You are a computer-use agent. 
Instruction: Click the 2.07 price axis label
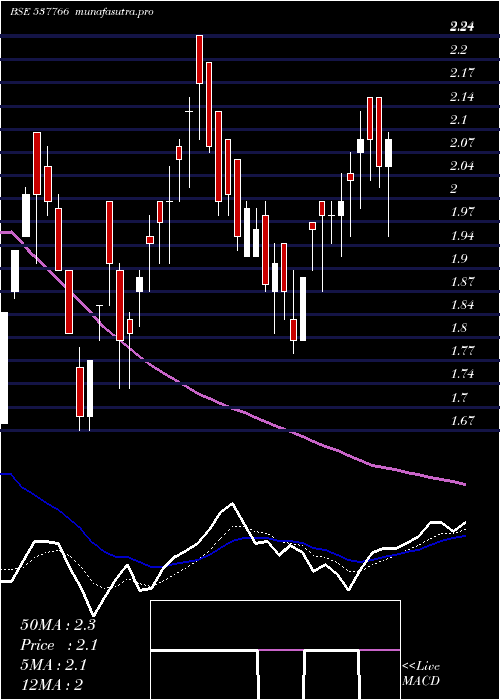coord(462,142)
